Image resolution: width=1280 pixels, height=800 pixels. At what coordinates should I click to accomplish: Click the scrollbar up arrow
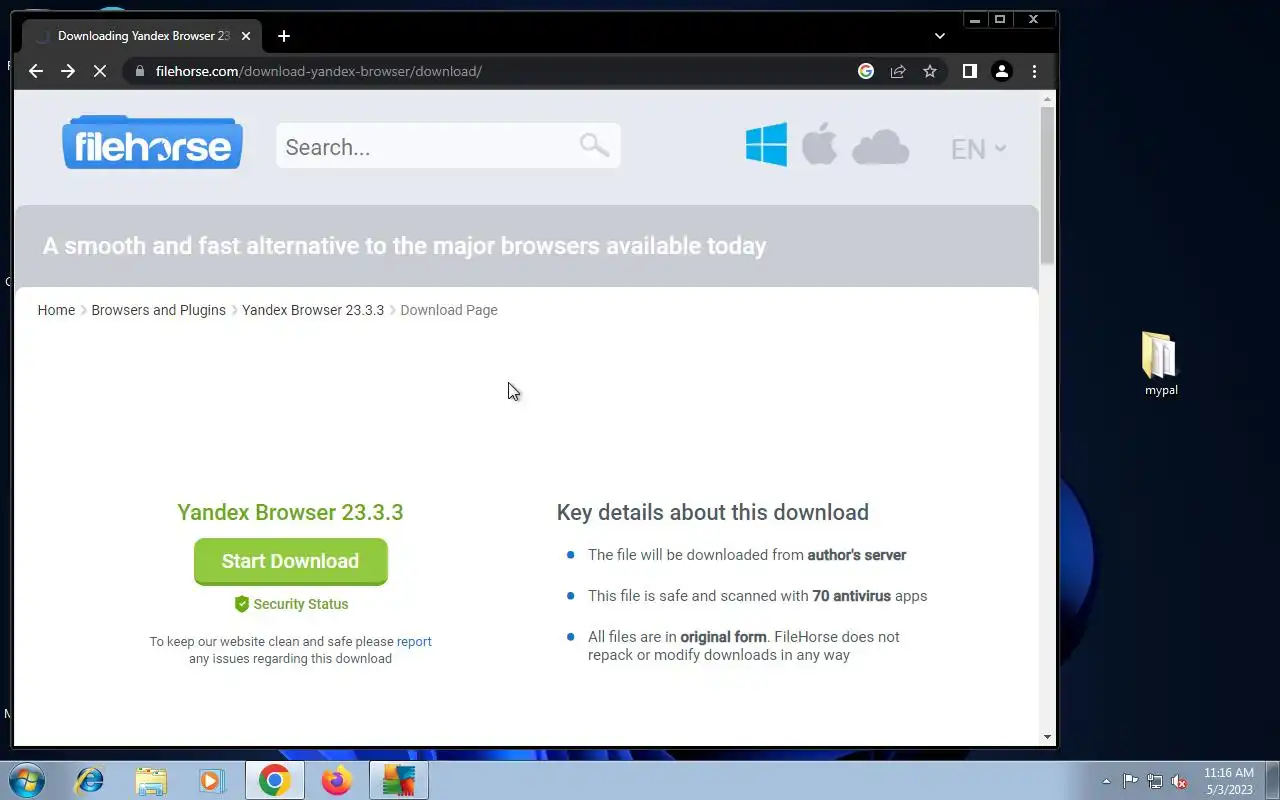click(1047, 99)
